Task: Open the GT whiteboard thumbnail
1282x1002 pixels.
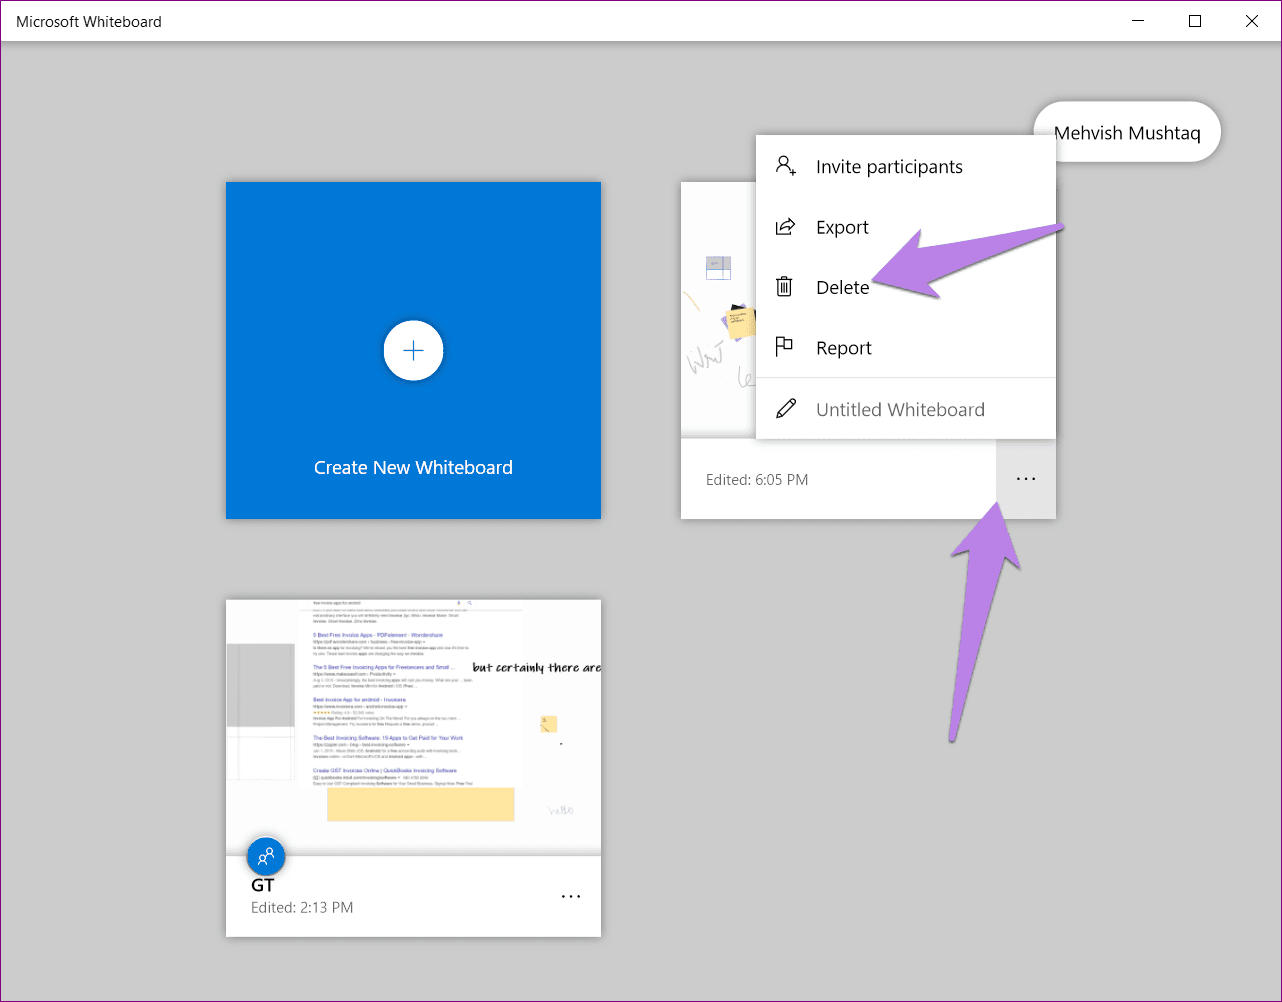Action: [413, 727]
